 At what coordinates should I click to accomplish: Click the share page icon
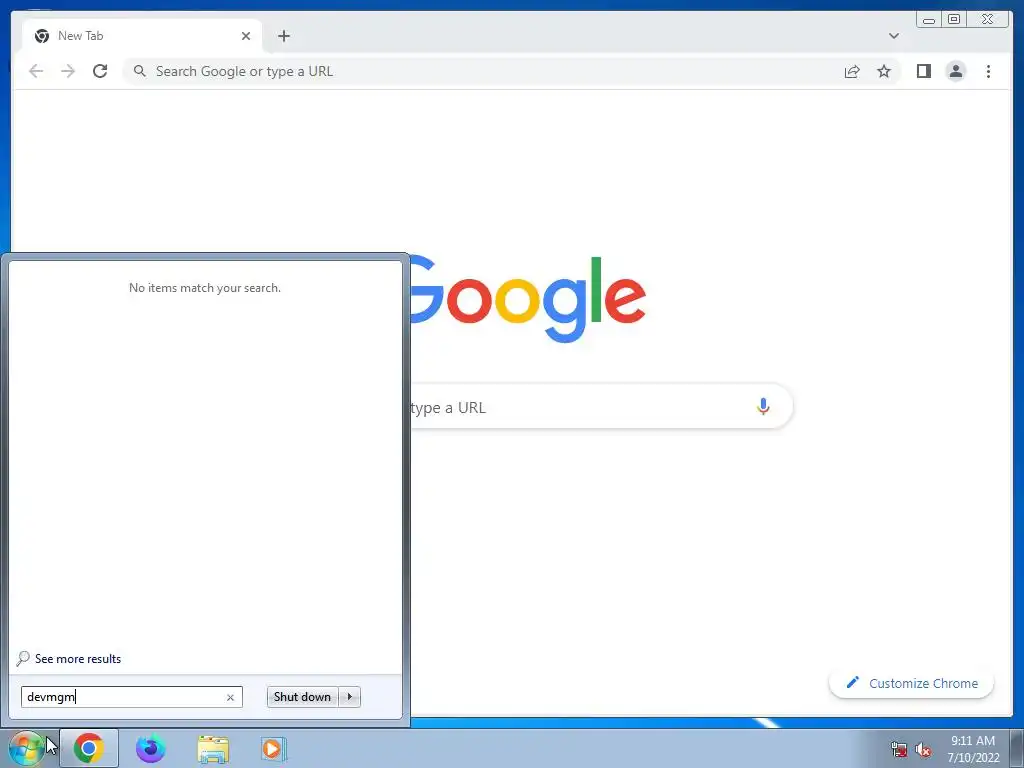pos(852,71)
